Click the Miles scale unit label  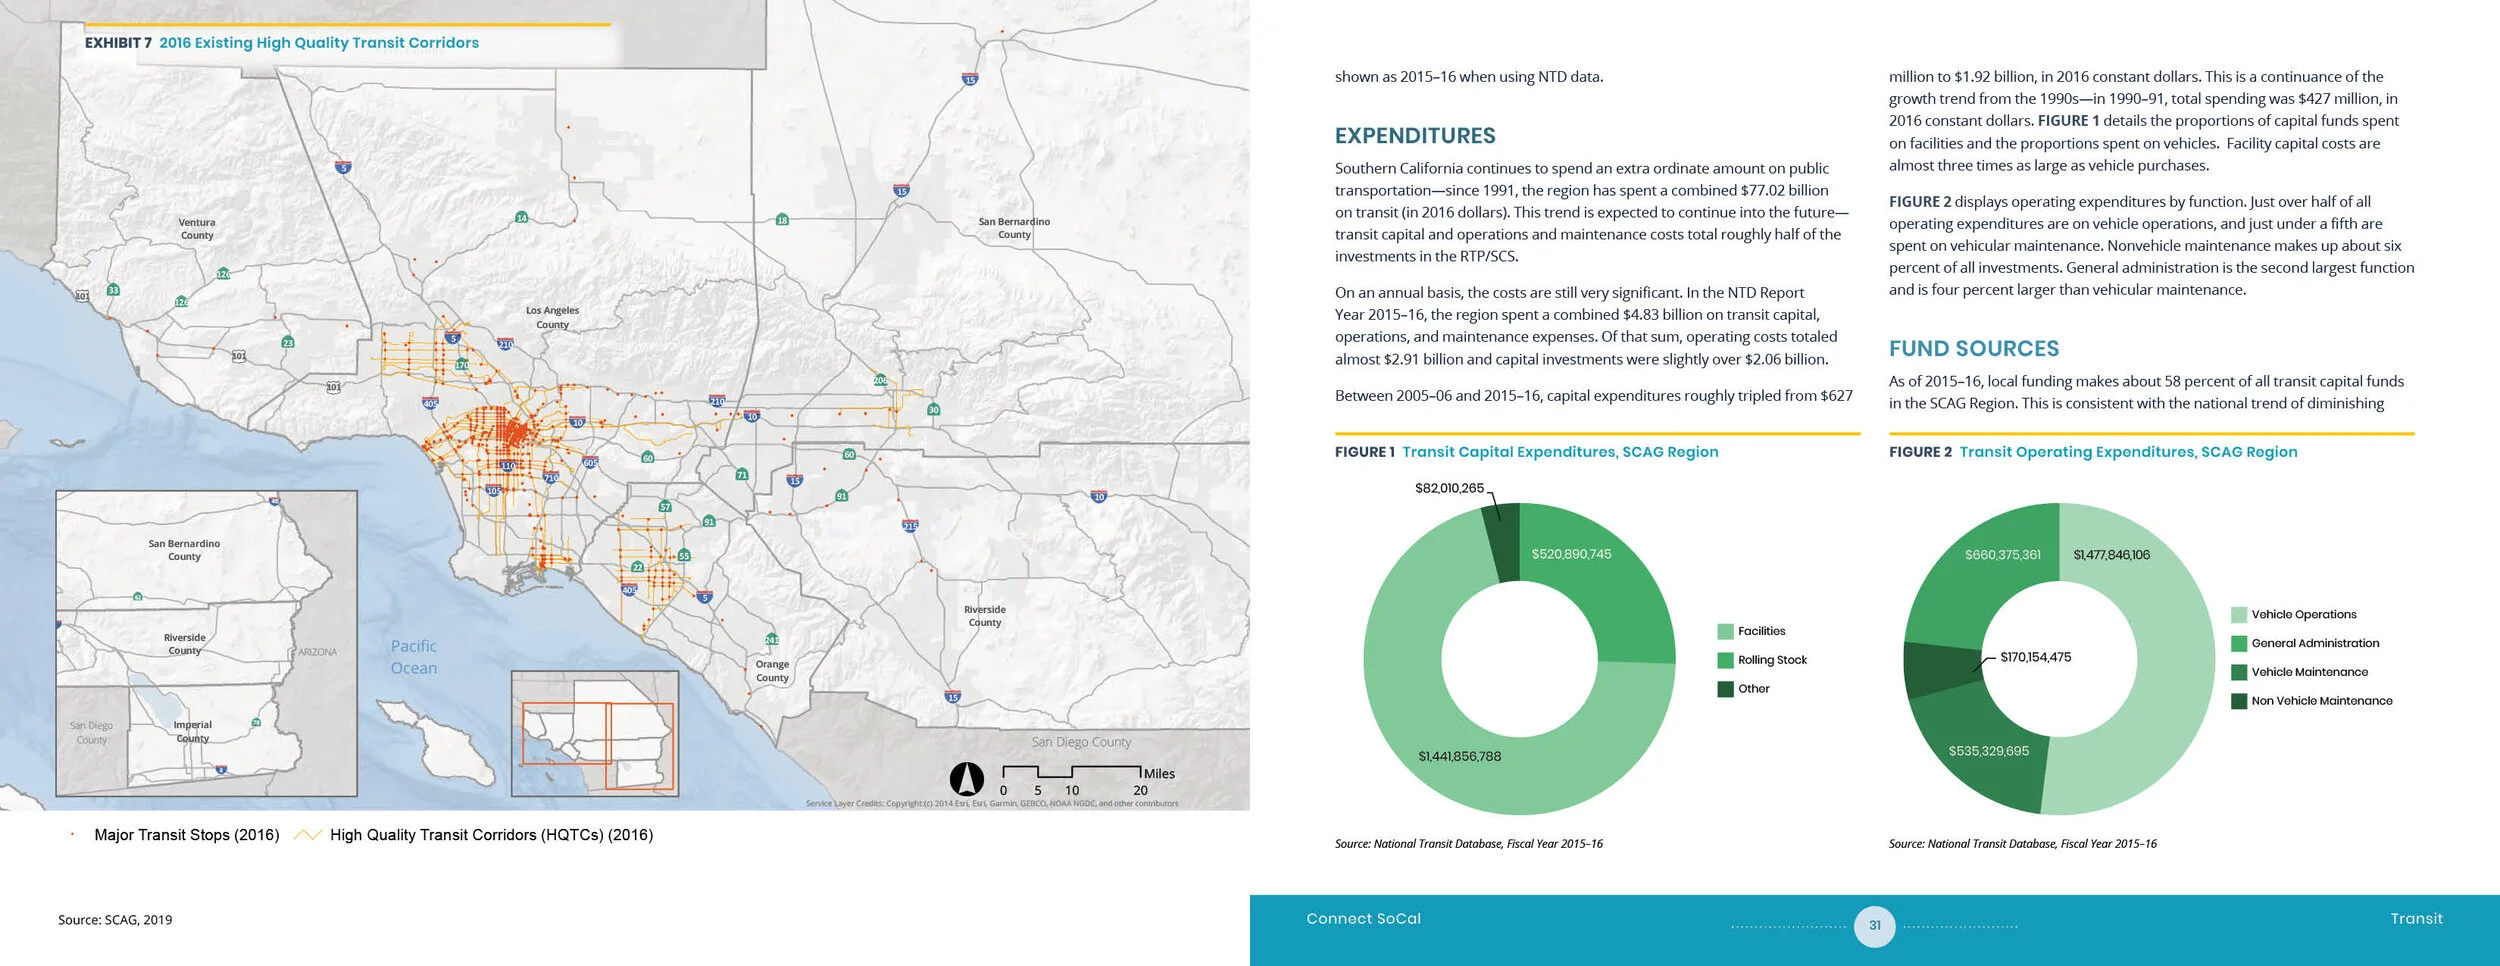click(x=1159, y=774)
